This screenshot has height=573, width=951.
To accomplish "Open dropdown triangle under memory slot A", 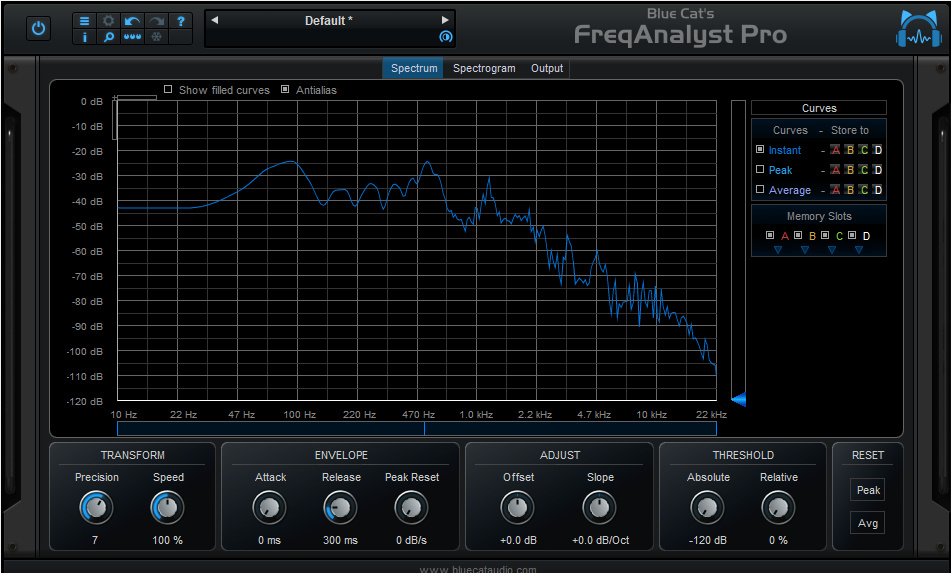I will [778, 250].
